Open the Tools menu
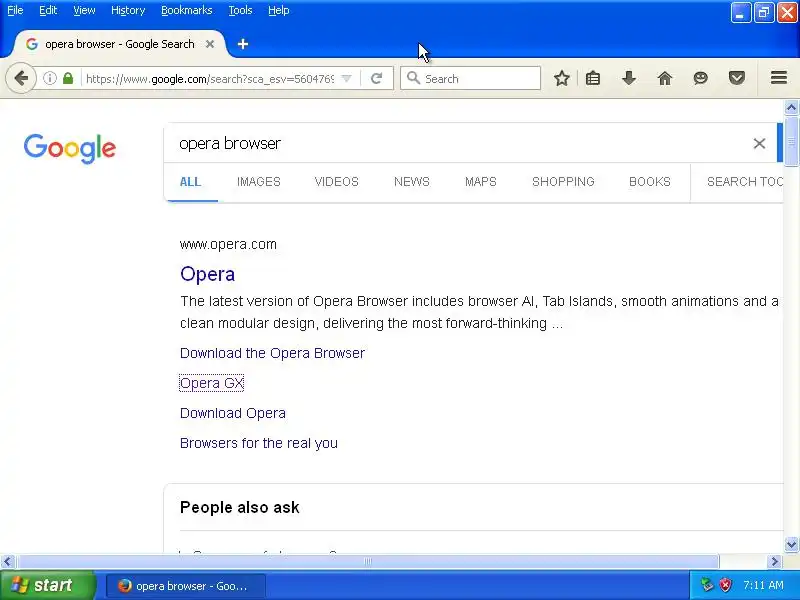Image resolution: width=800 pixels, height=600 pixels. (x=240, y=10)
